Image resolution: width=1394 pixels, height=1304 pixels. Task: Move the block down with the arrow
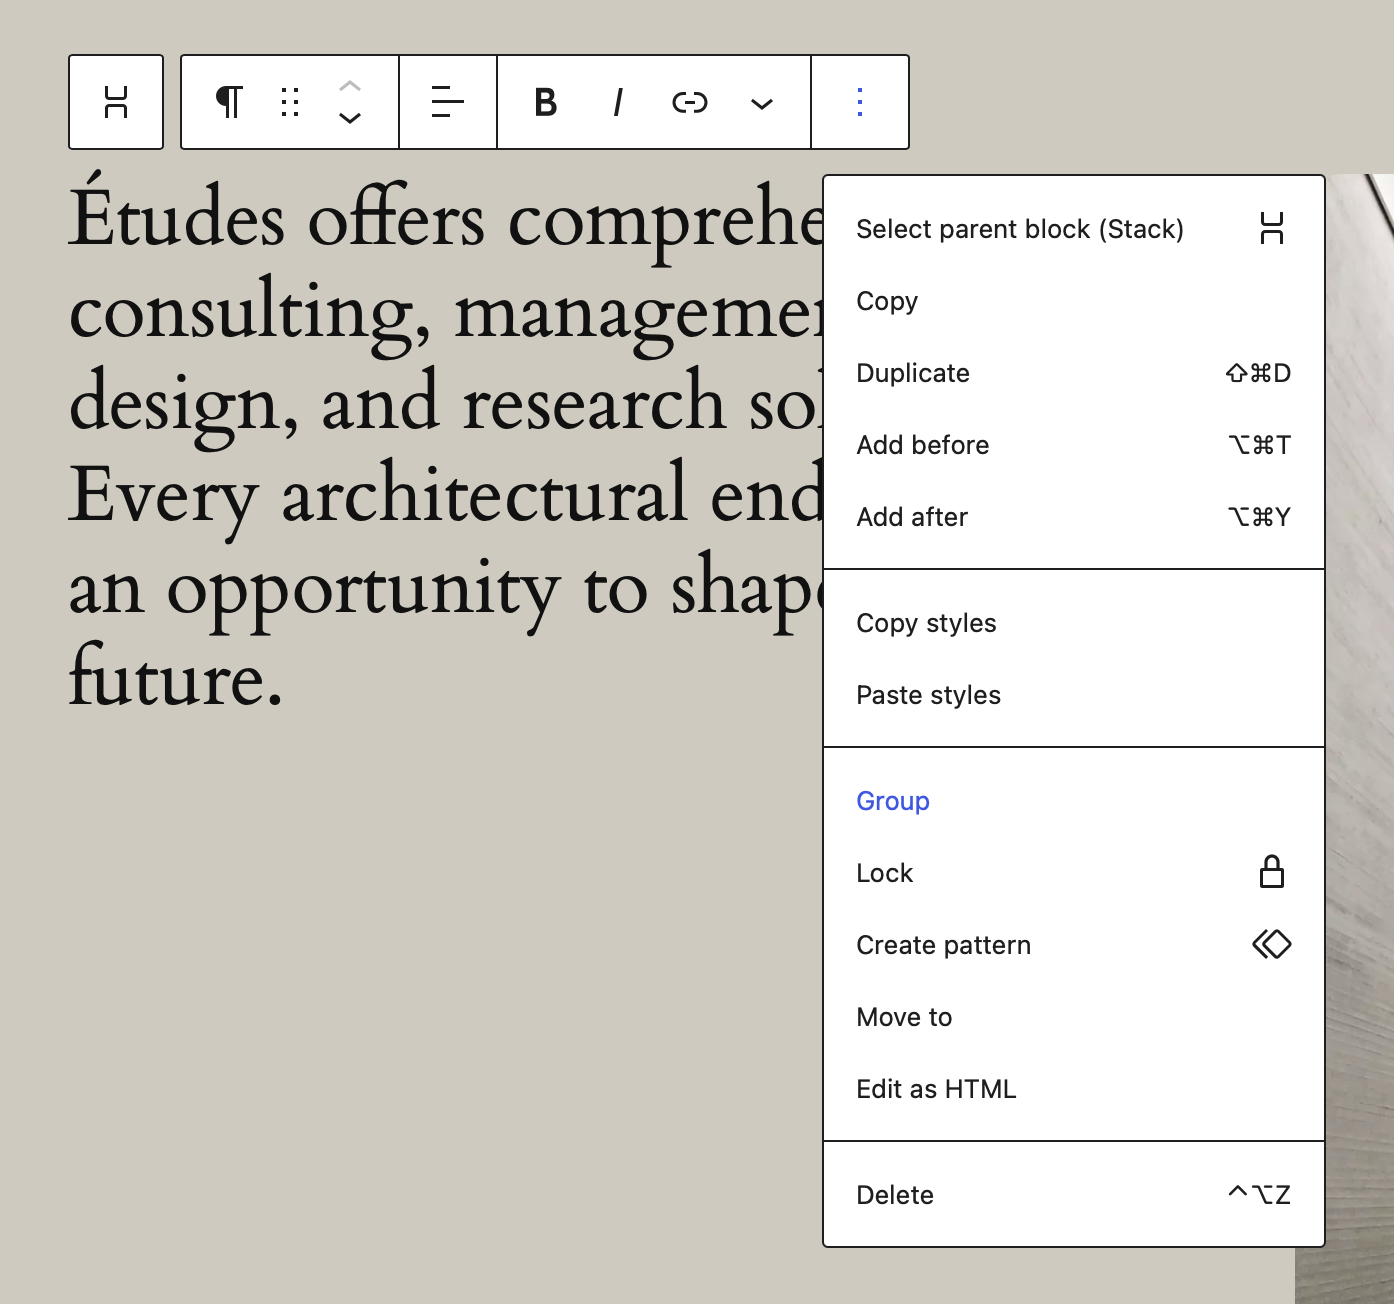(350, 119)
